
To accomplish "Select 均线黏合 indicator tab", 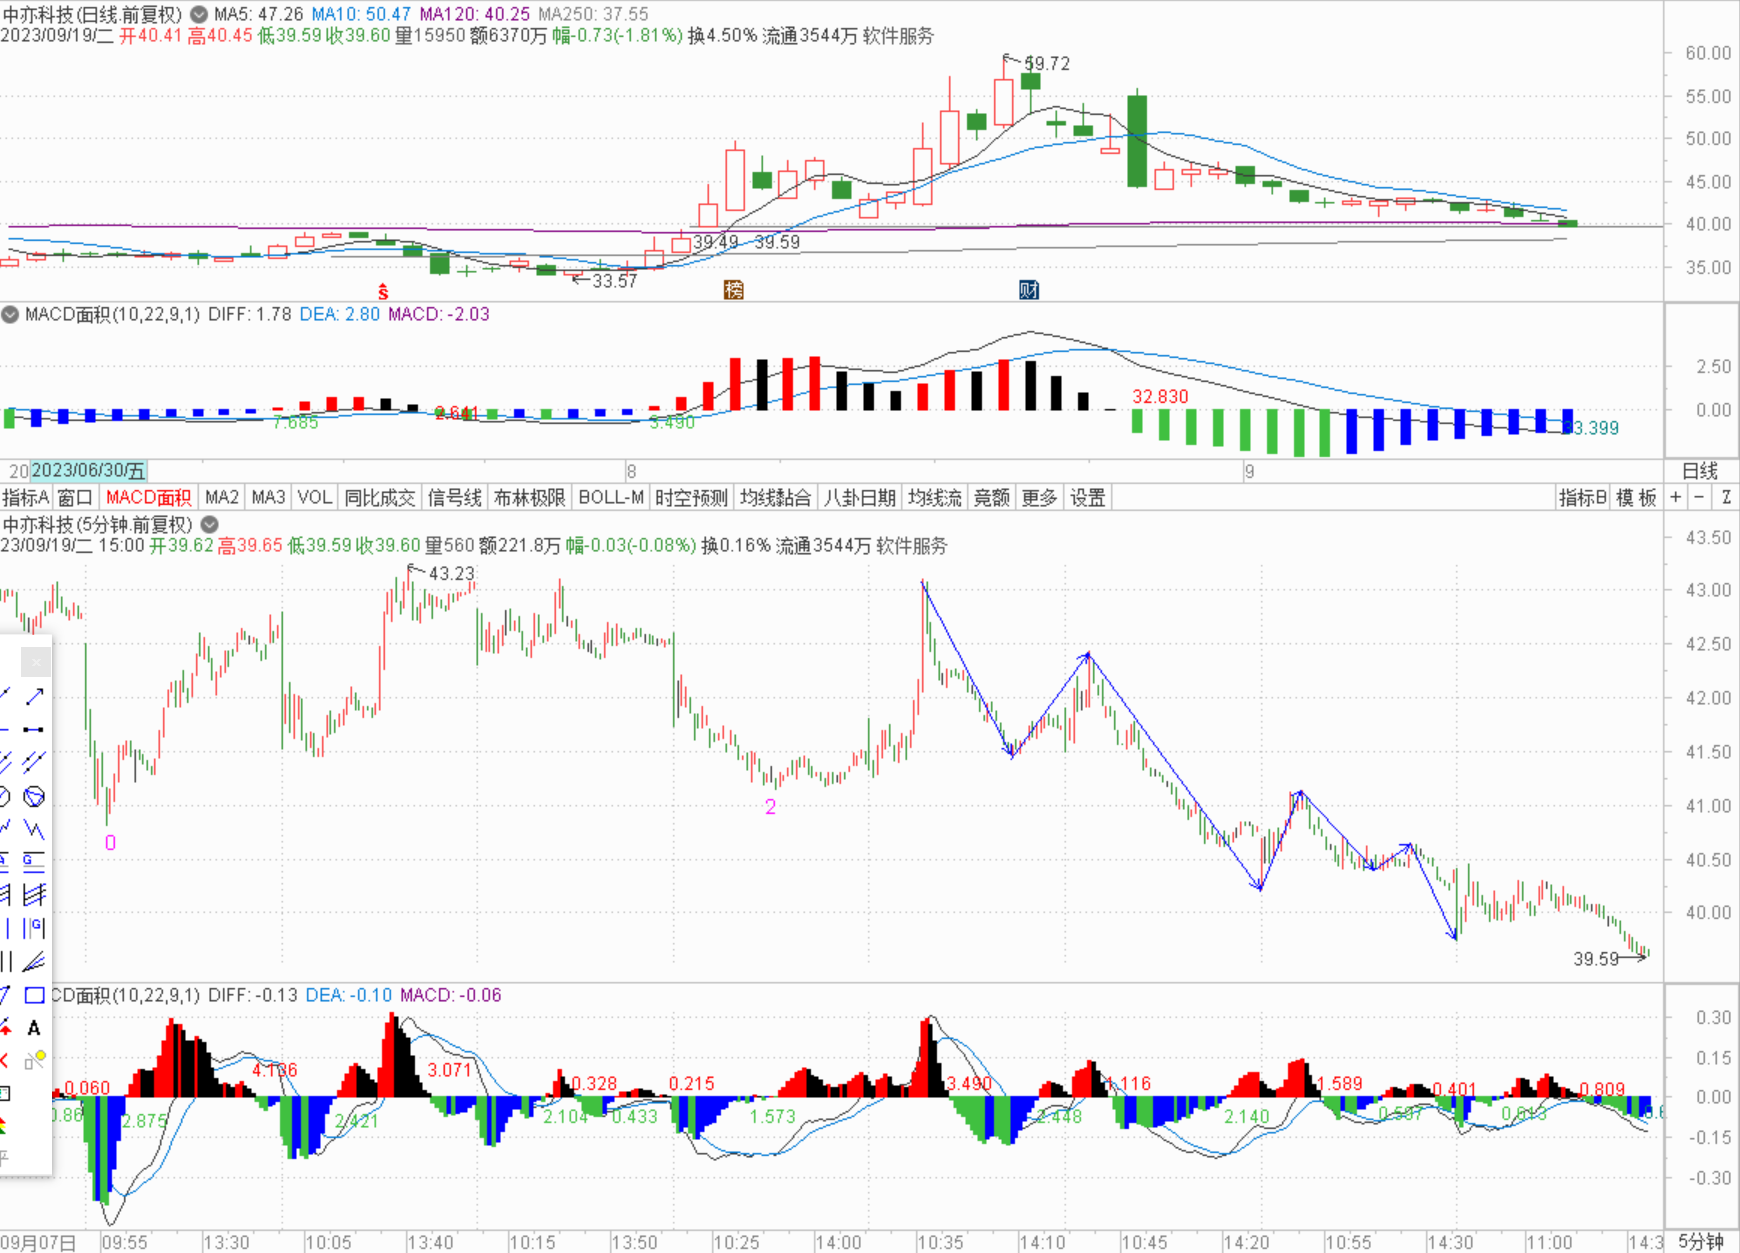I will [x=776, y=497].
